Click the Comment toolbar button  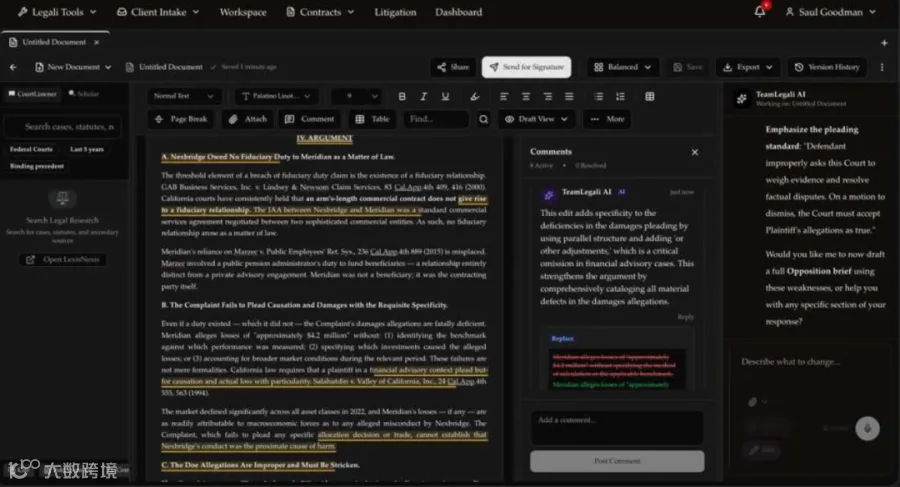(310, 119)
